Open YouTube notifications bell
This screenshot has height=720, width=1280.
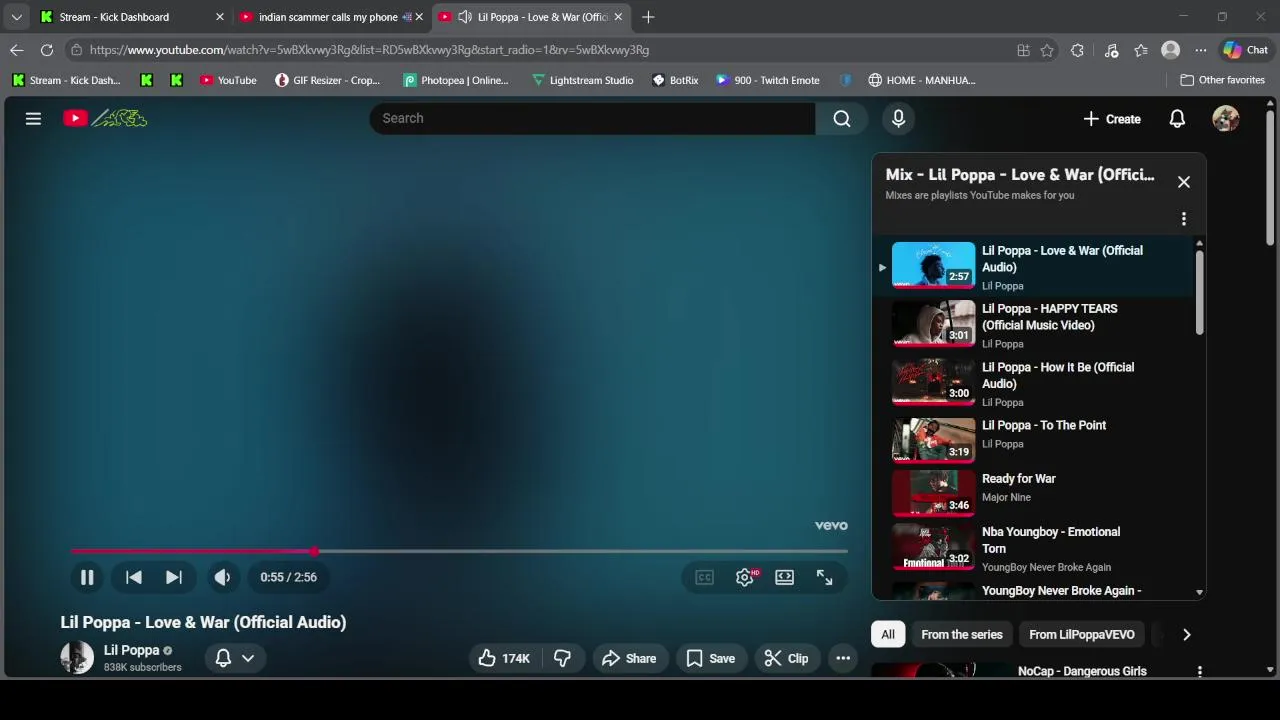(x=1177, y=118)
